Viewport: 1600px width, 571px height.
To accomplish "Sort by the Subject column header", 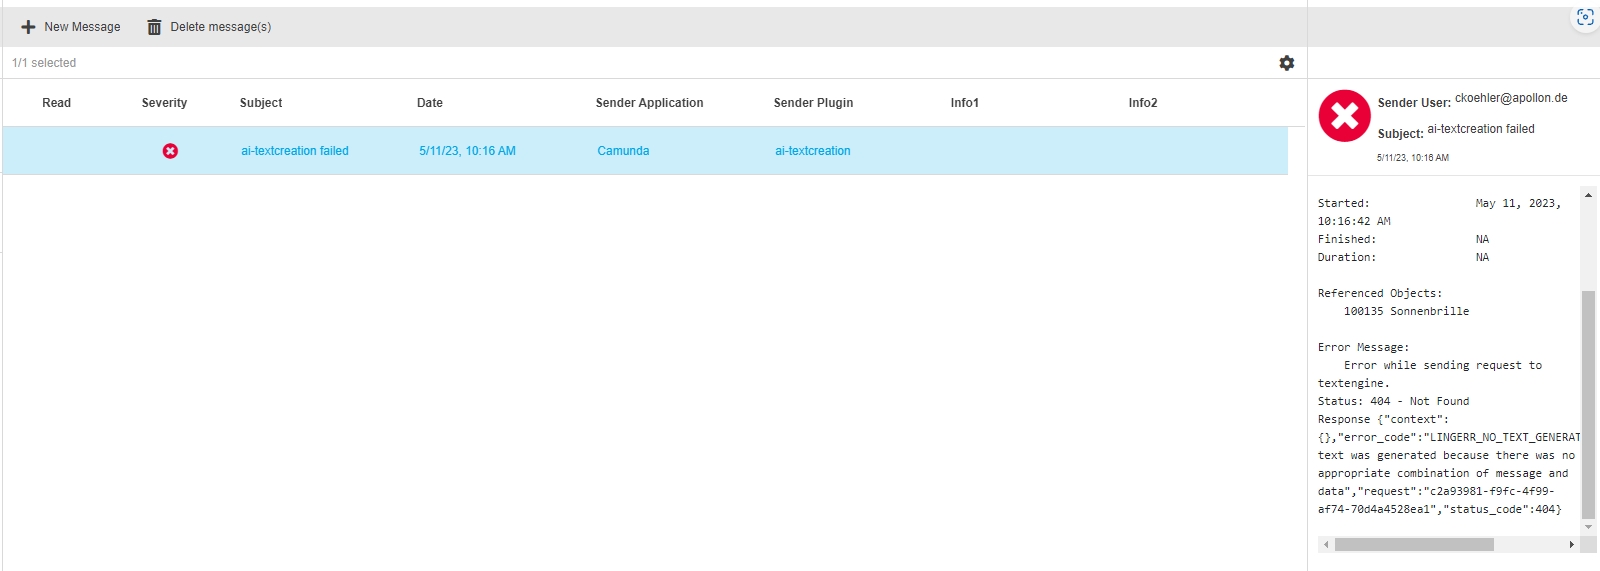I will point(261,103).
